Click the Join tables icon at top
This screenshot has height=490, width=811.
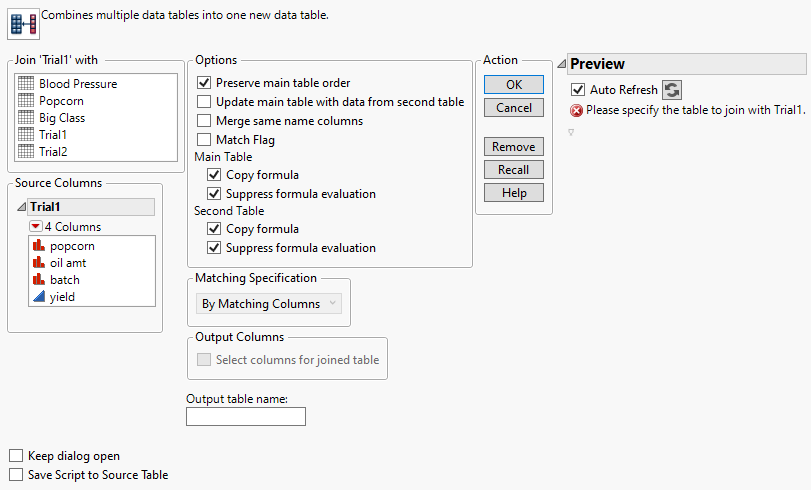[22, 22]
